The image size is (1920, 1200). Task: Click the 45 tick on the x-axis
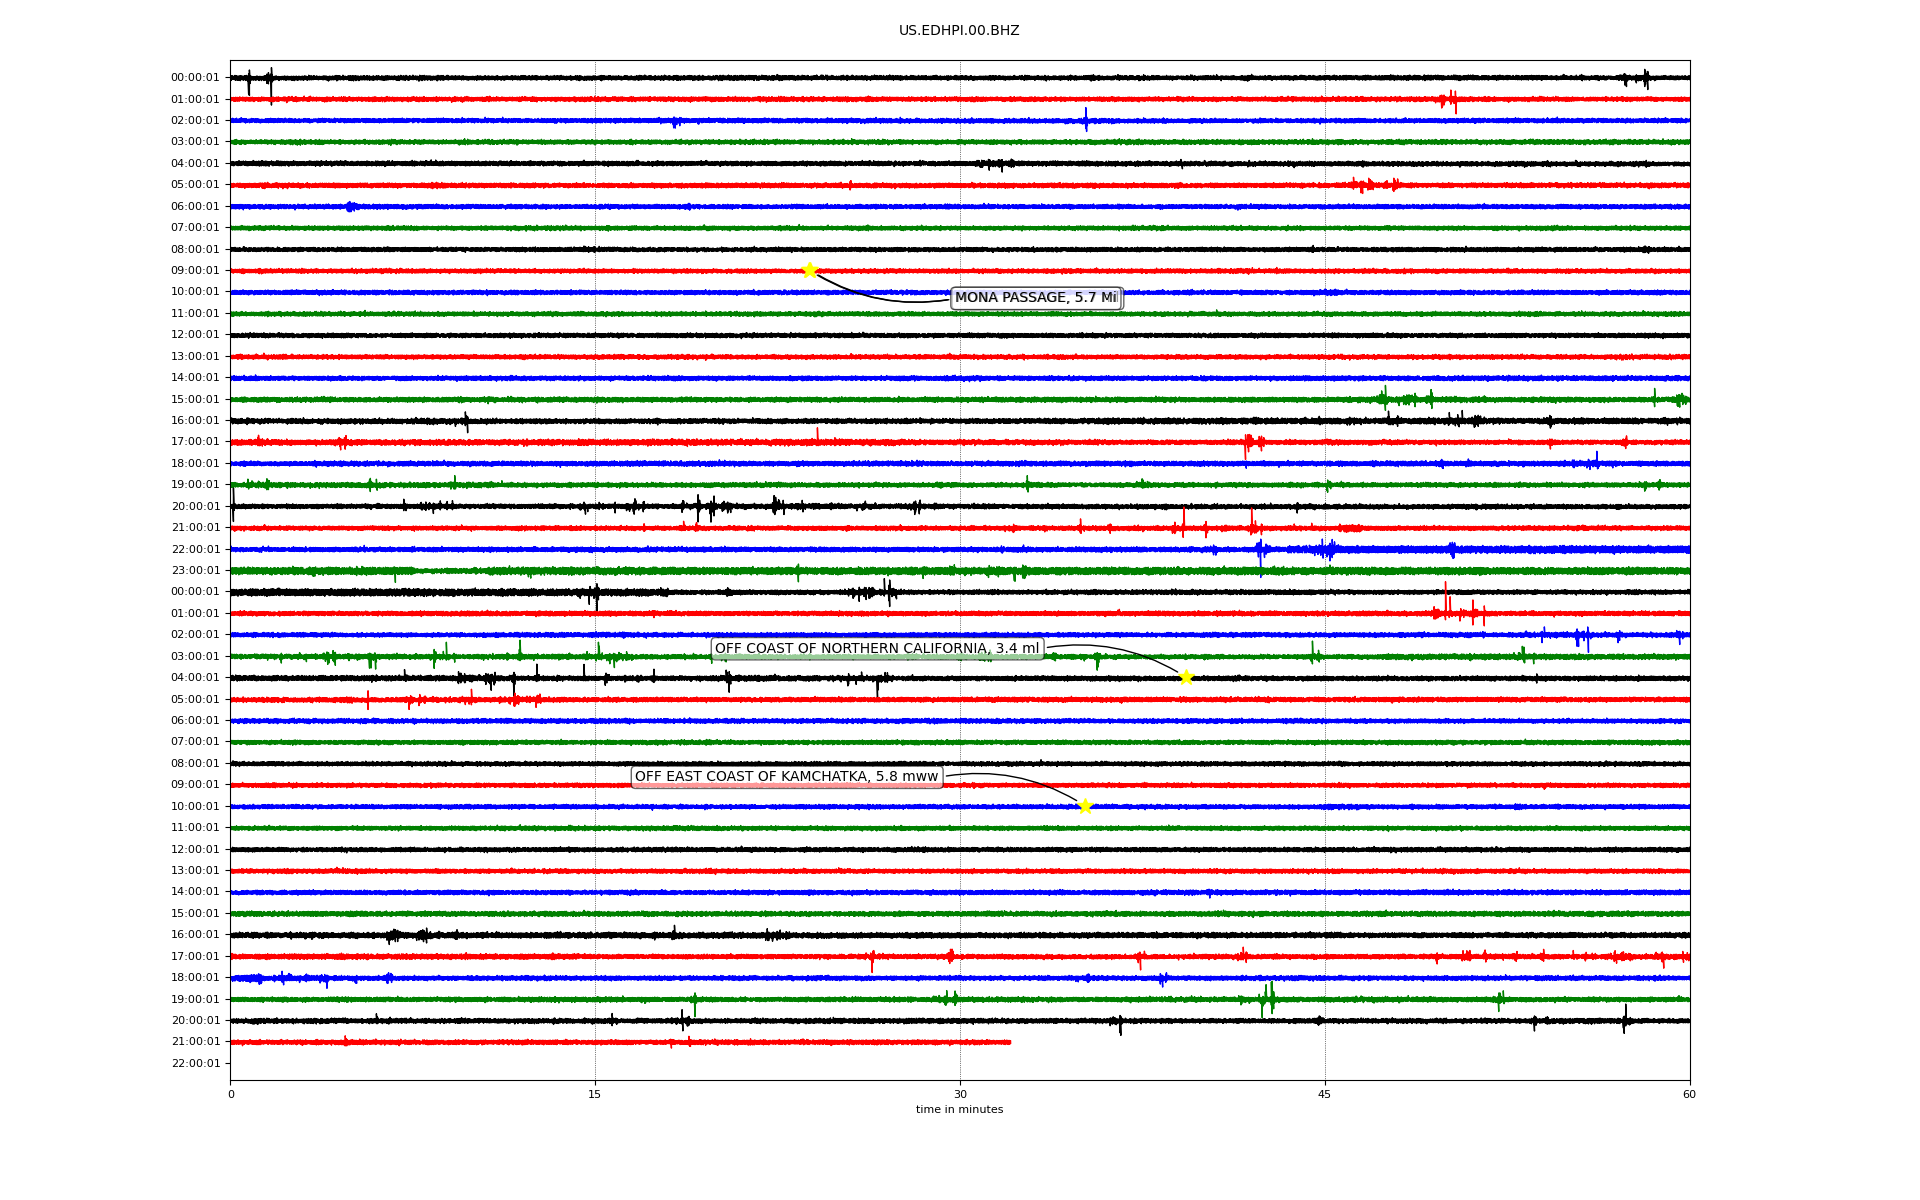tap(1325, 1094)
